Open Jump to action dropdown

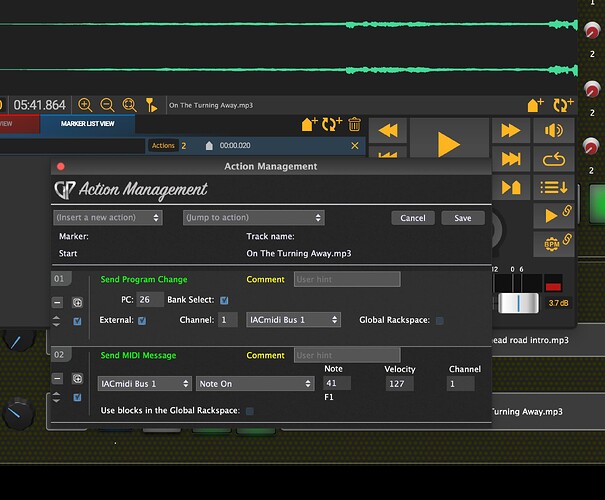coord(253,218)
